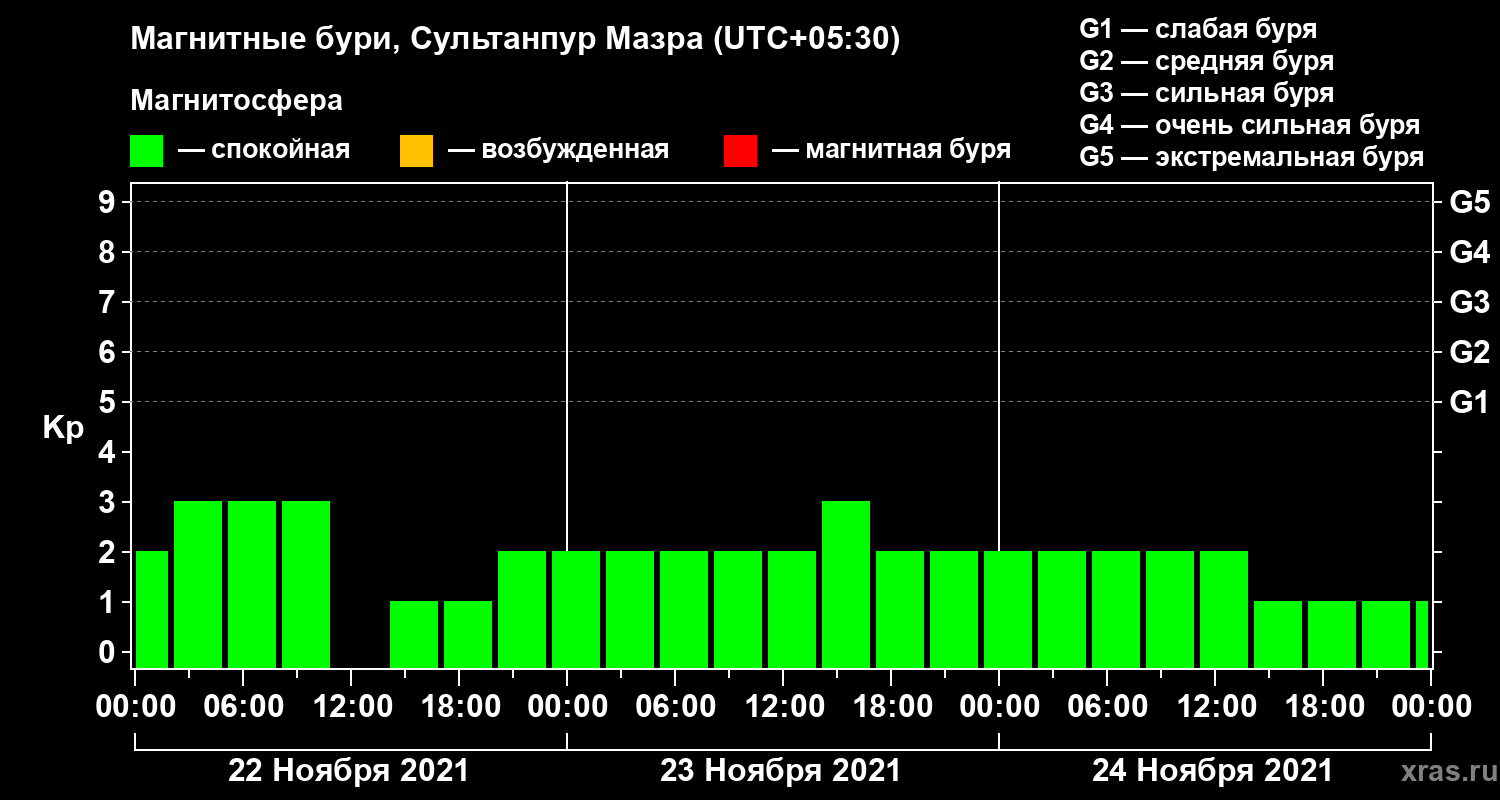Click the first Kp 2 bar on 22 November
The width and height of the screenshot is (1500, 800).
click(152, 609)
